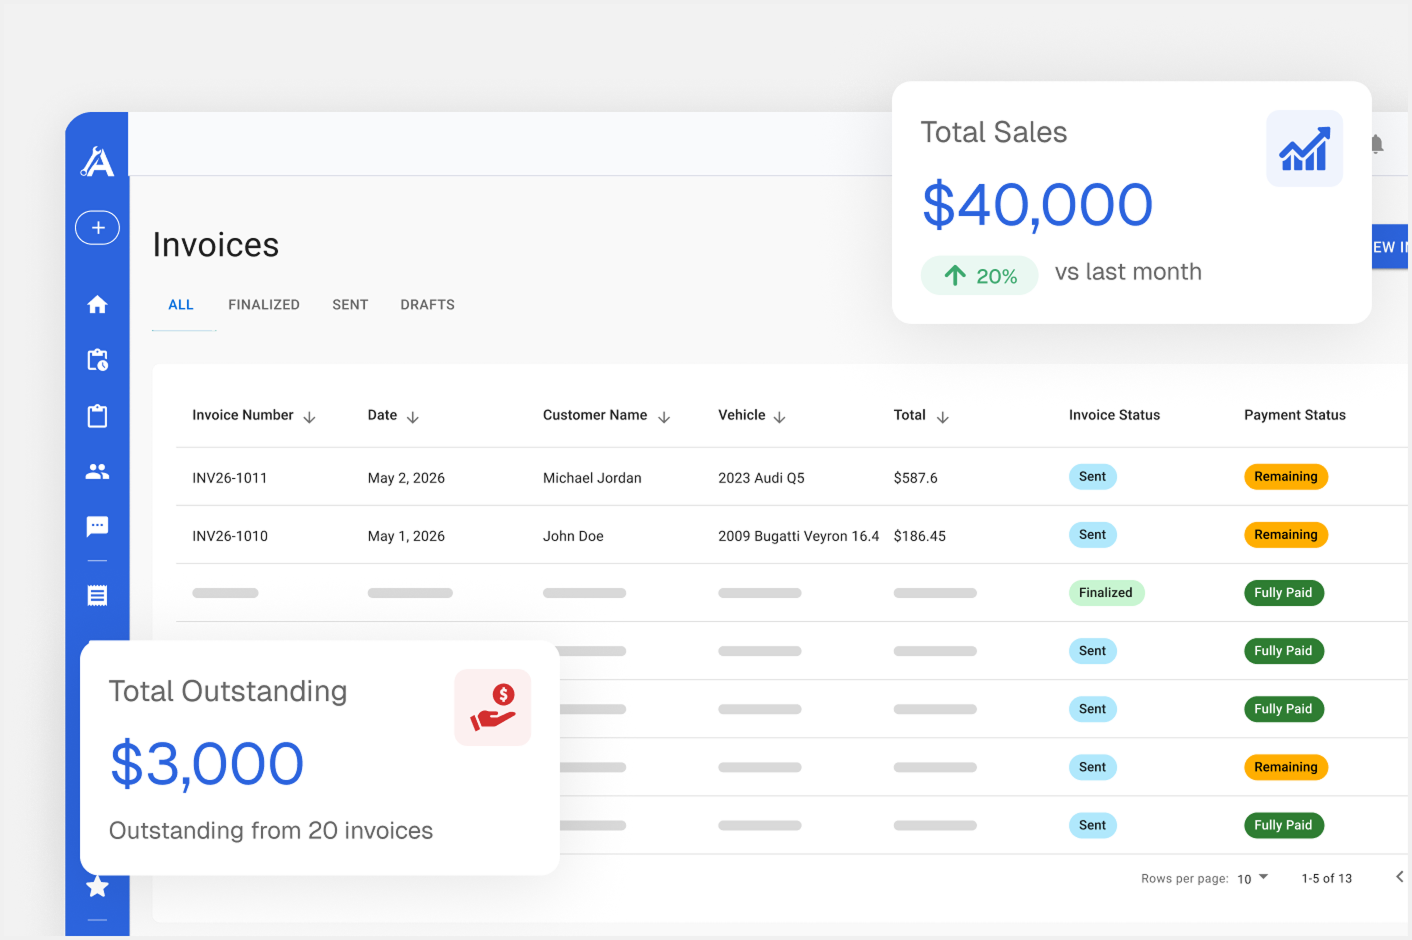The image size is (1412, 940).
Task: Sort by Total arrow
Action: [942, 417]
